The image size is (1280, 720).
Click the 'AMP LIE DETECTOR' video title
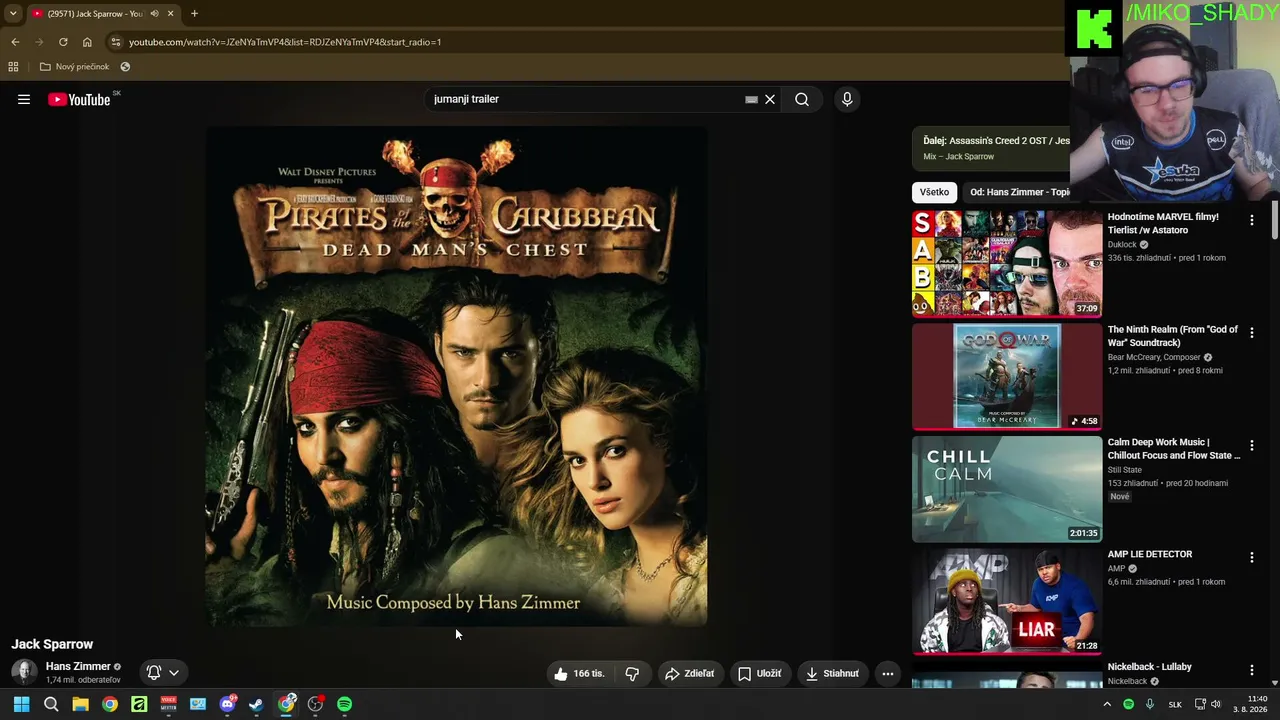pyautogui.click(x=1150, y=554)
